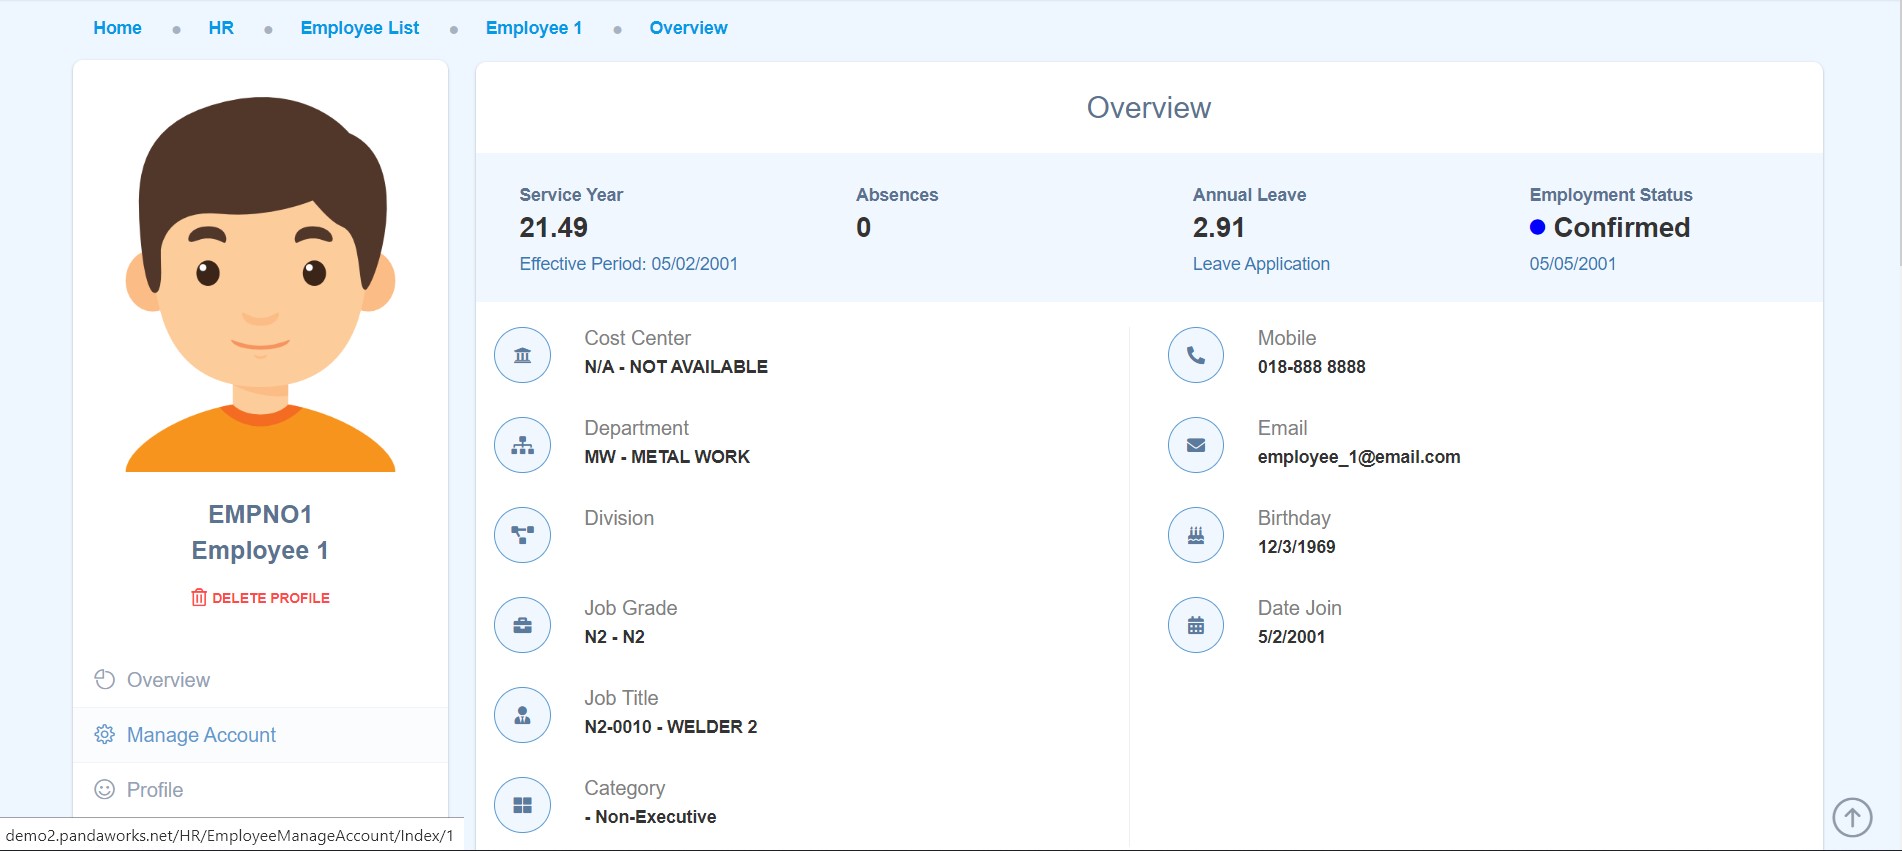Viewport: 1902px width, 851px height.
Task: Click the Division hierarchy icon
Action: pos(522,535)
